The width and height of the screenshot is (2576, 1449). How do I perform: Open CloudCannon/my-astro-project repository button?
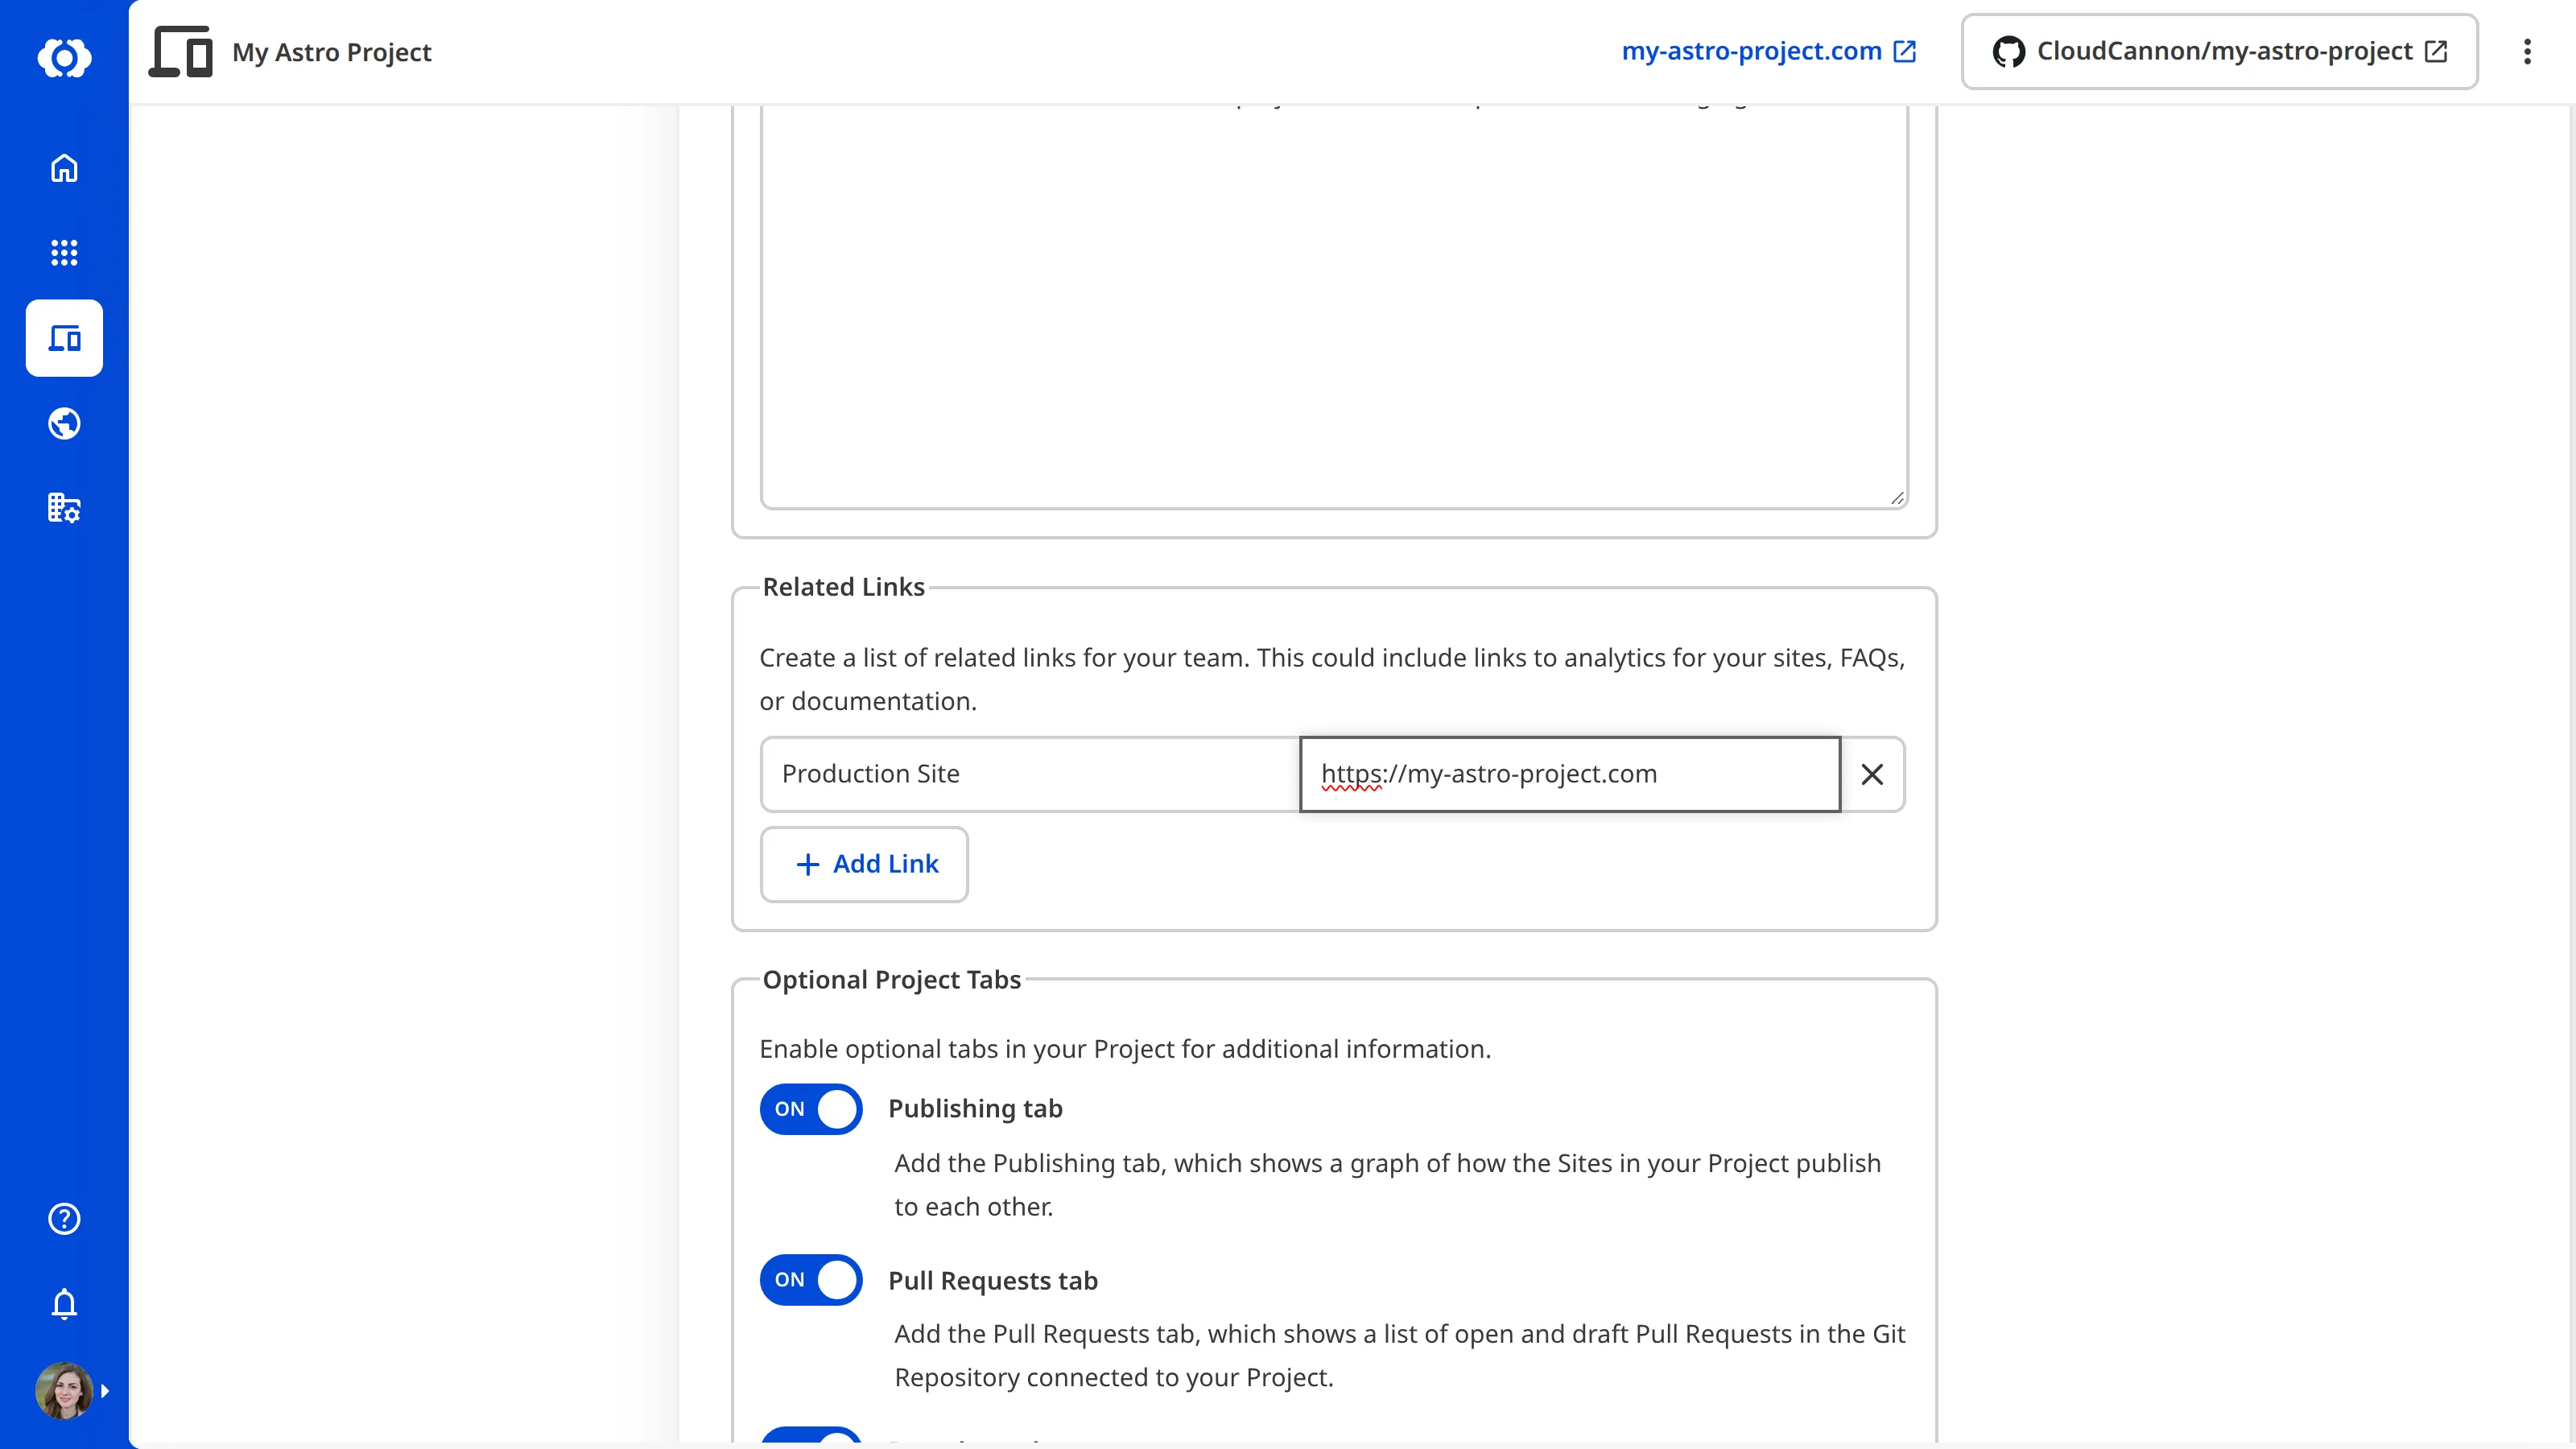click(x=2219, y=52)
